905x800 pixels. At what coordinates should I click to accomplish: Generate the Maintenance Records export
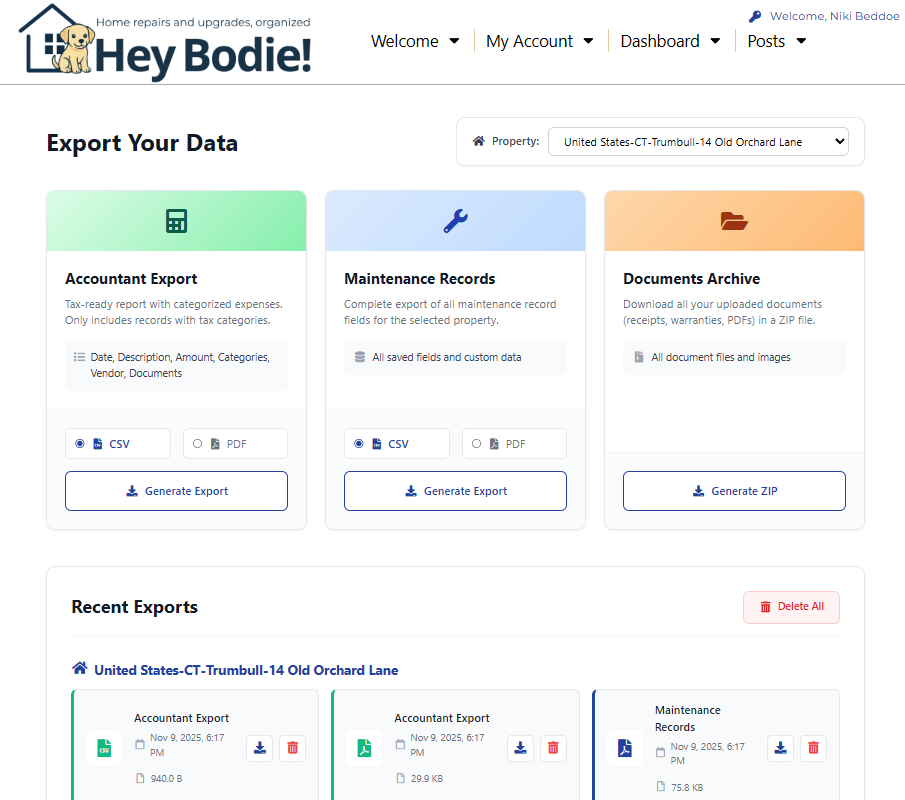(x=455, y=491)
